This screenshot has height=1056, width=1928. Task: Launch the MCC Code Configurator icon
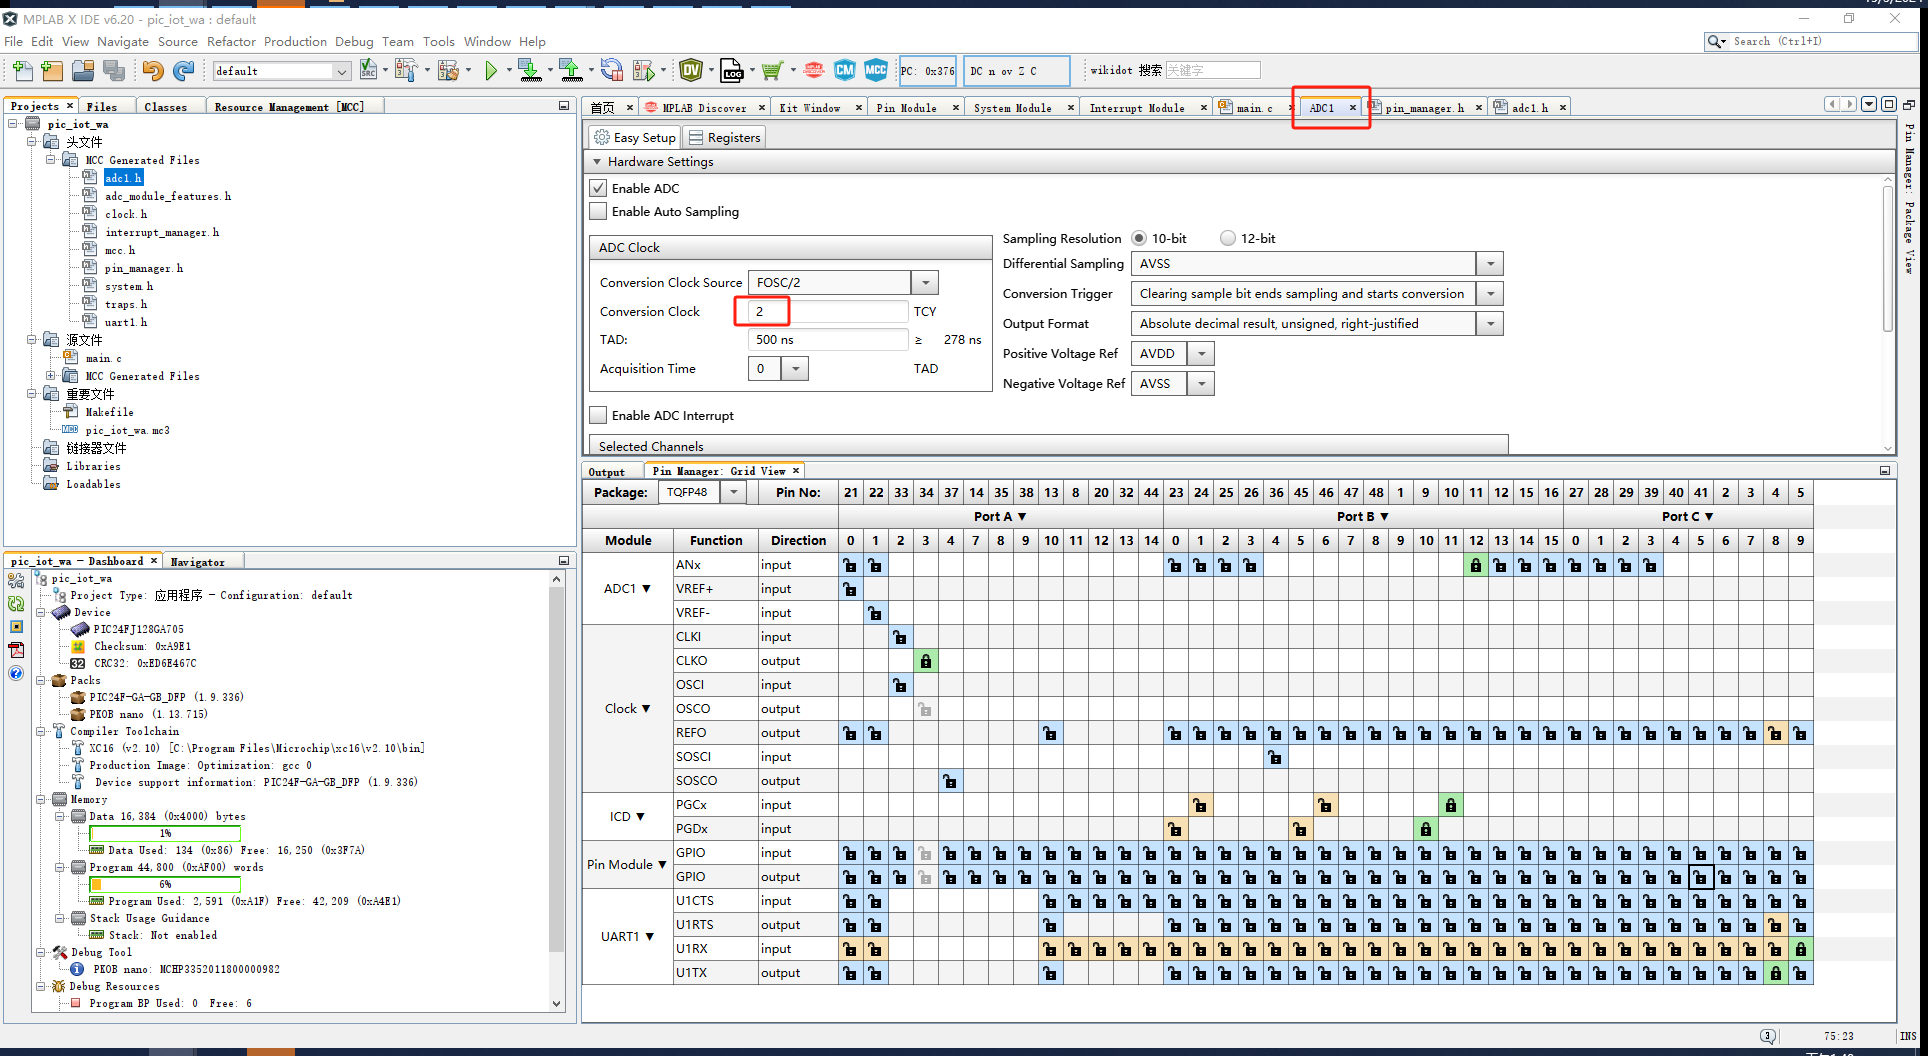(876, 70)
